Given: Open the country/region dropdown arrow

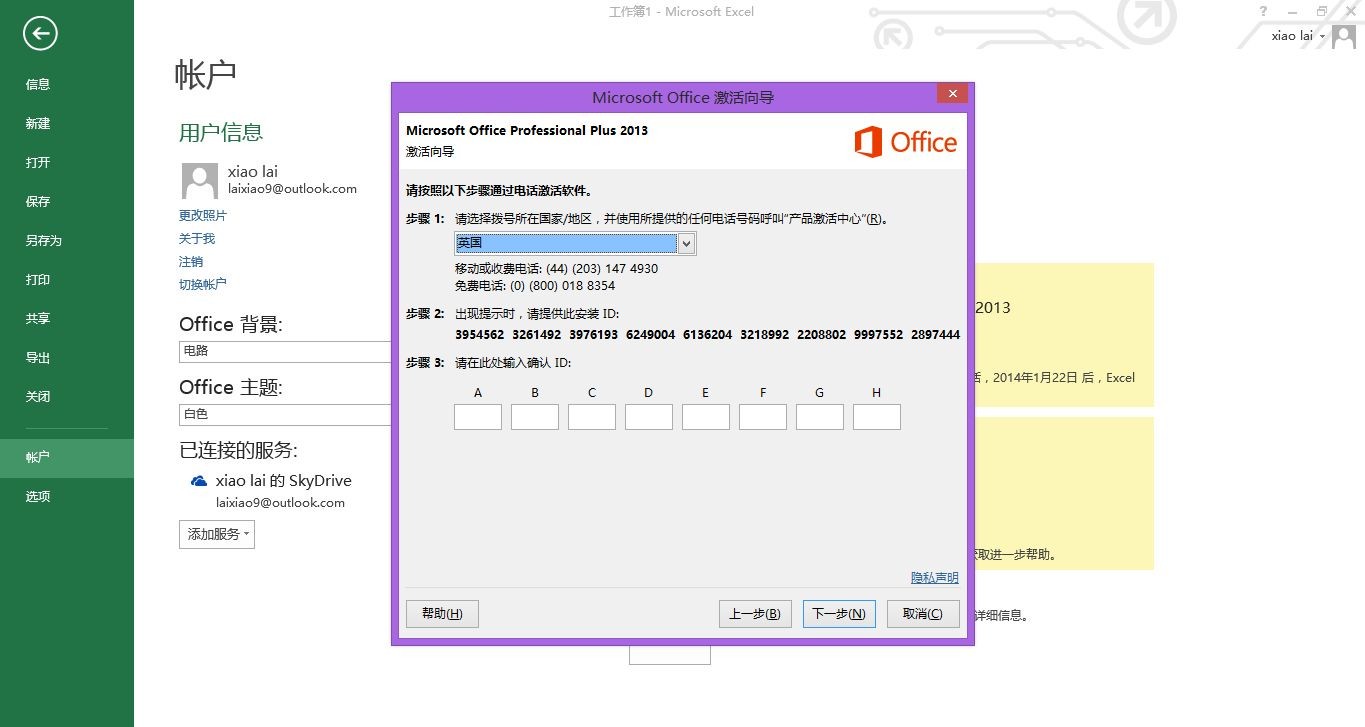Looking at the screenshot, I should coord(686,243).
